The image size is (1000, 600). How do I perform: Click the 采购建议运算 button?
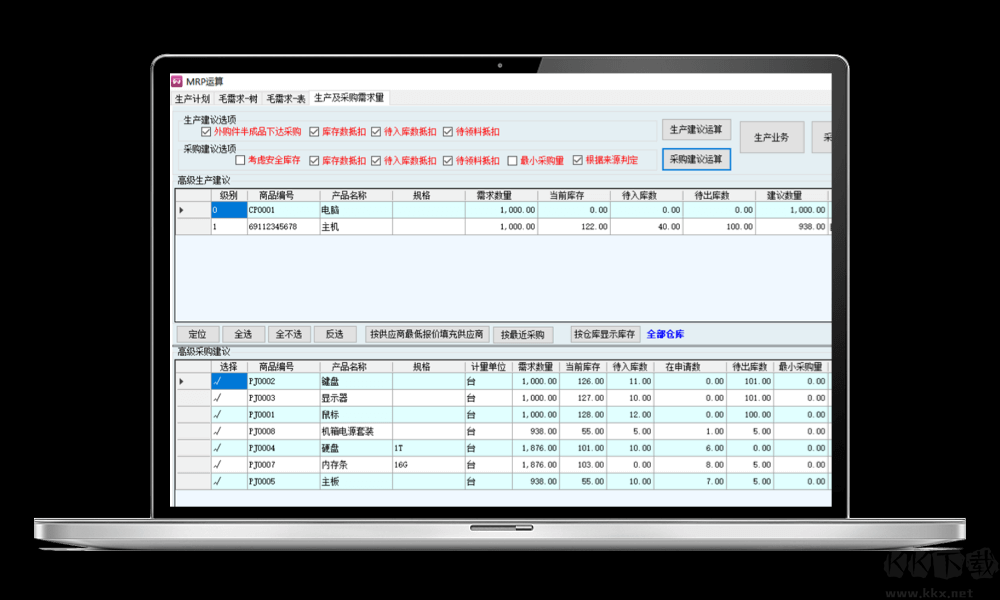coord(696,159)
